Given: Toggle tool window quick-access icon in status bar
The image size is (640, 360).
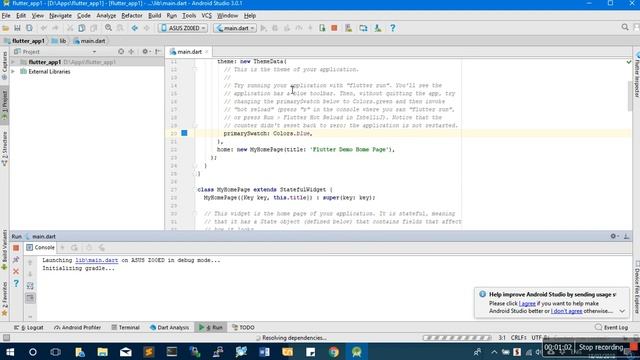Looking at the screenshot, I should [x=6, y=338].
